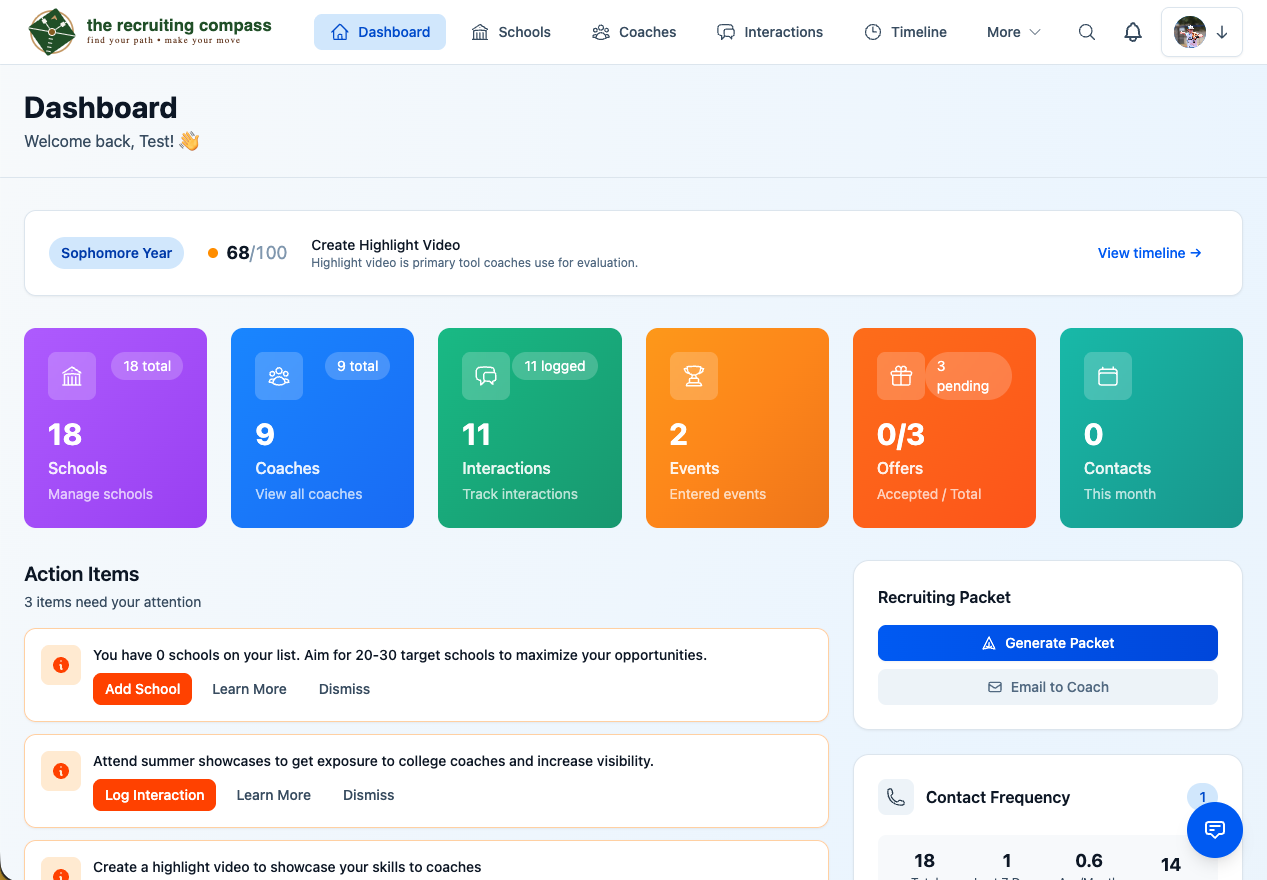This screenshot has width=1267, height=880.
Task: Click the trophy icon on the Events card
Action: [x=693, y=376]
